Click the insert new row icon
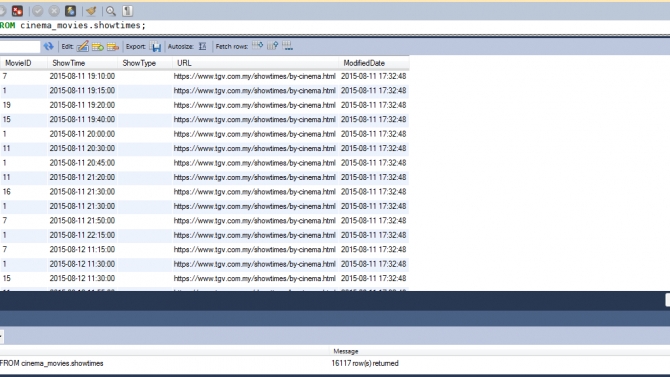 [x=98, y=46]
